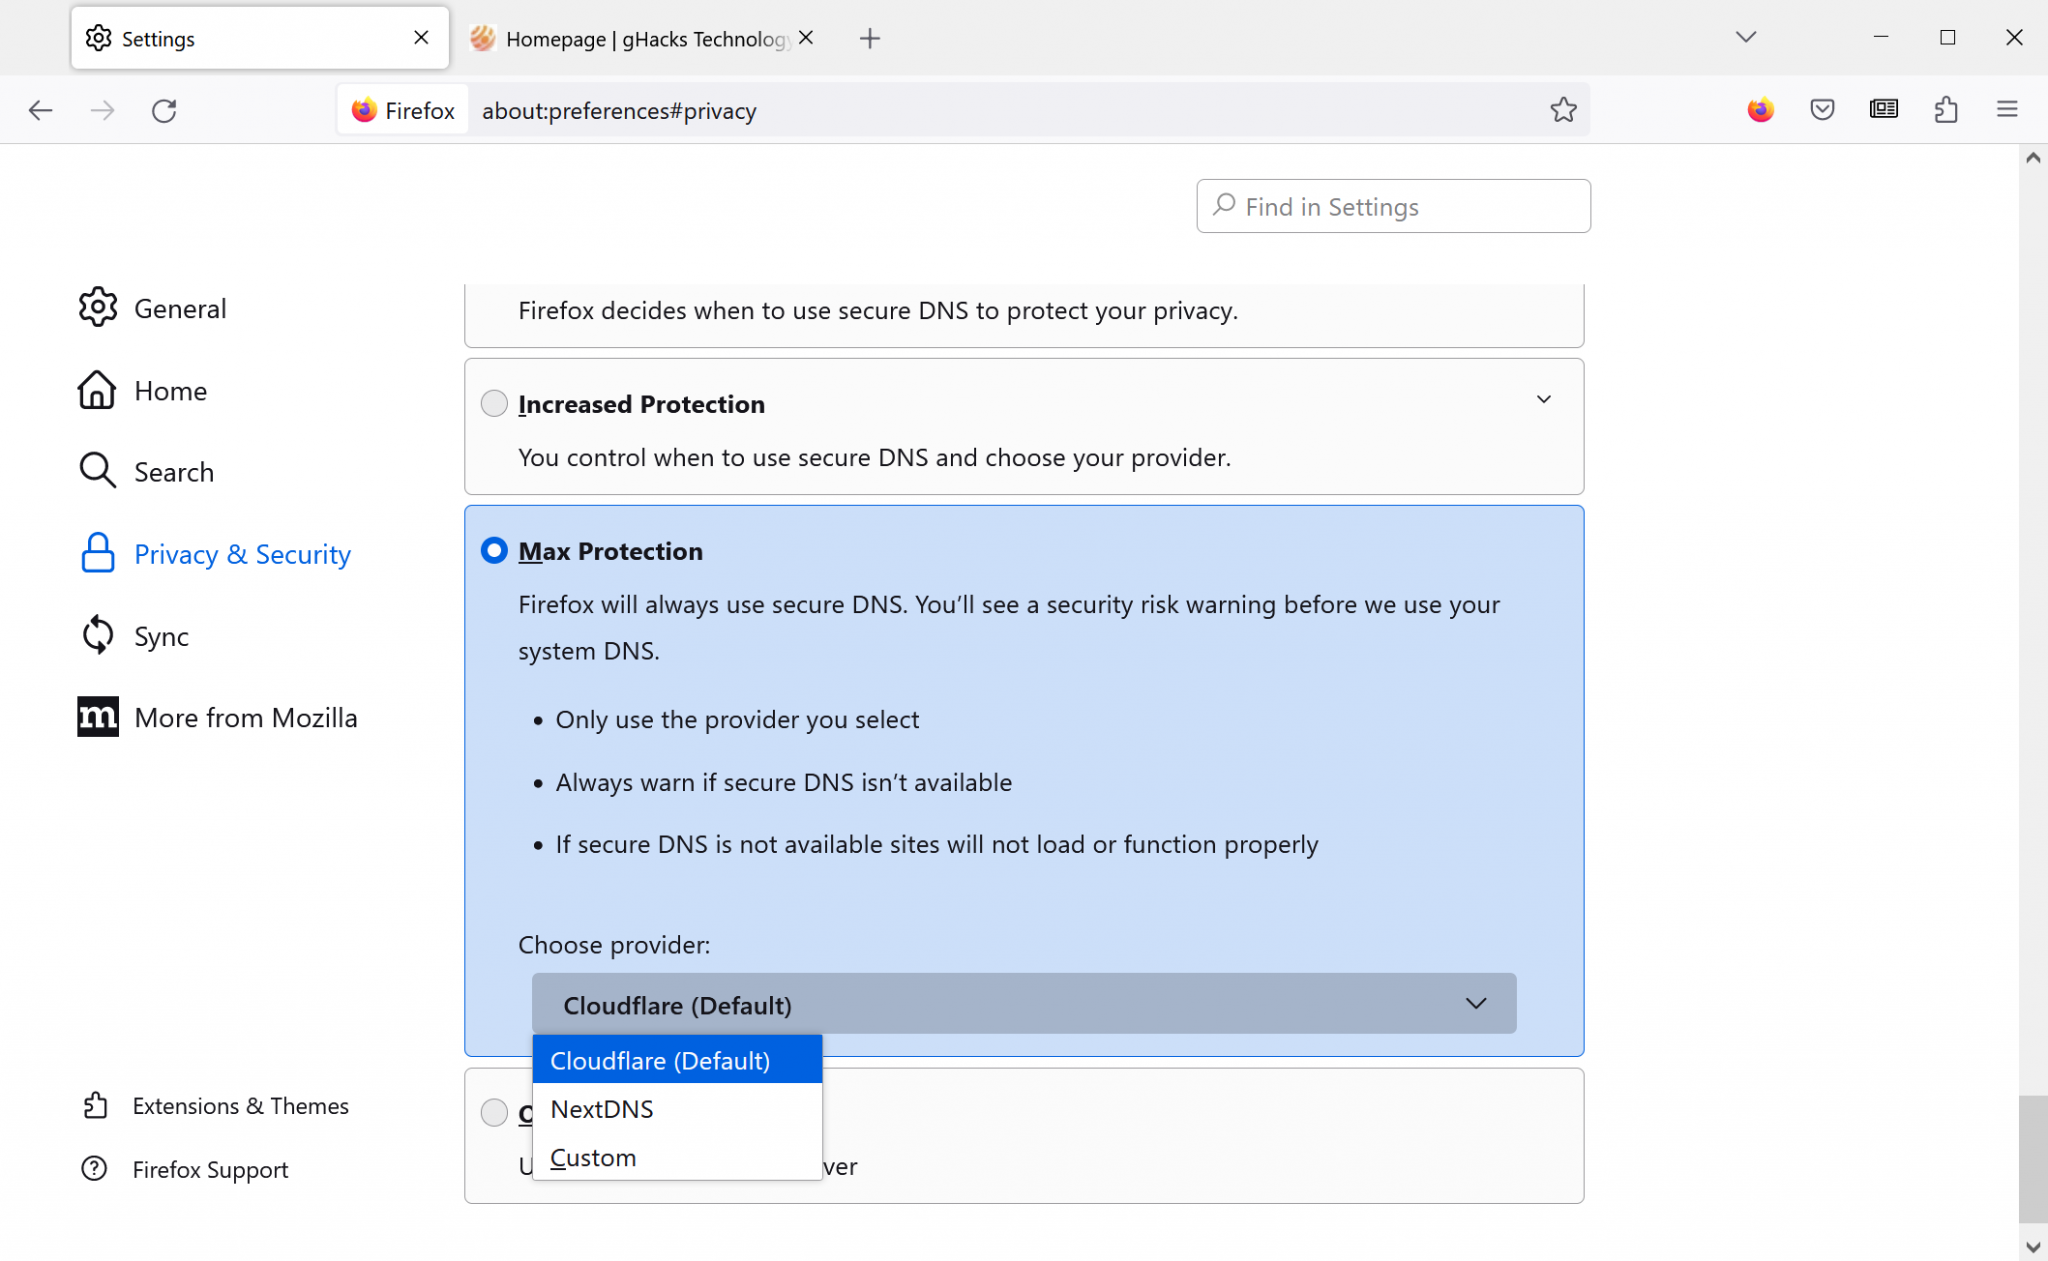Open the Sync settings section
Screen dimensions: 2048x1261
(x=161, y=635)
